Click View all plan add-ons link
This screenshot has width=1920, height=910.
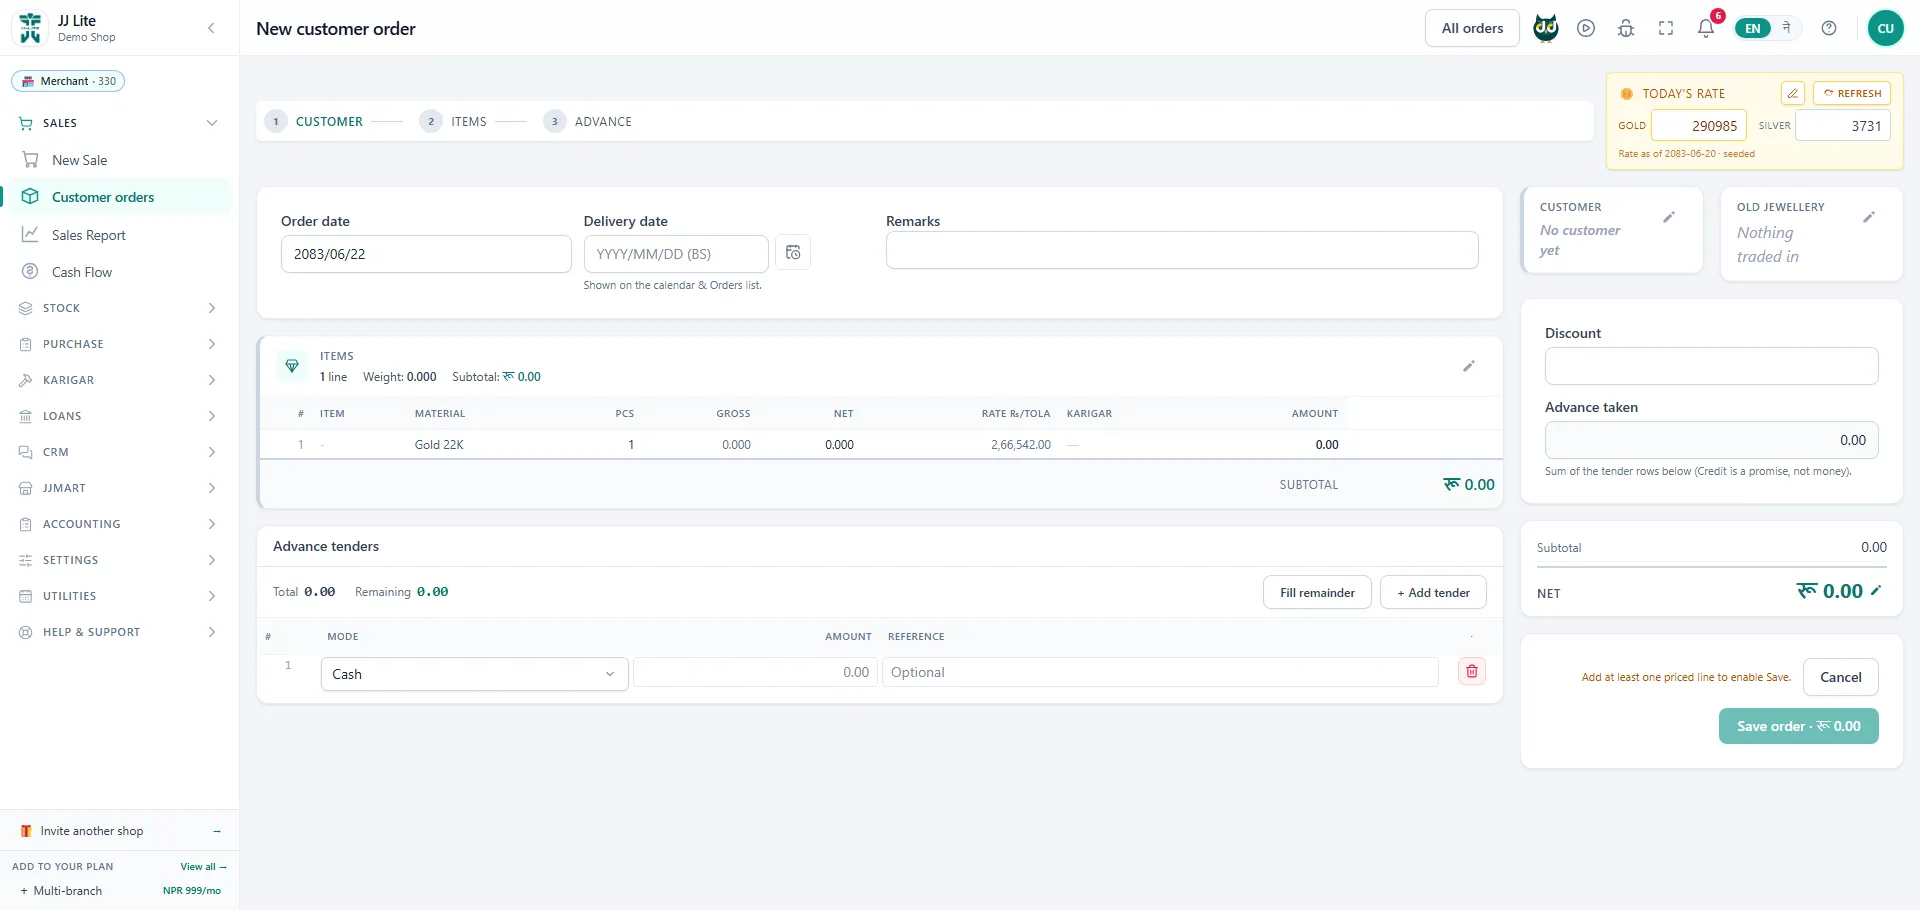(203, 866)
